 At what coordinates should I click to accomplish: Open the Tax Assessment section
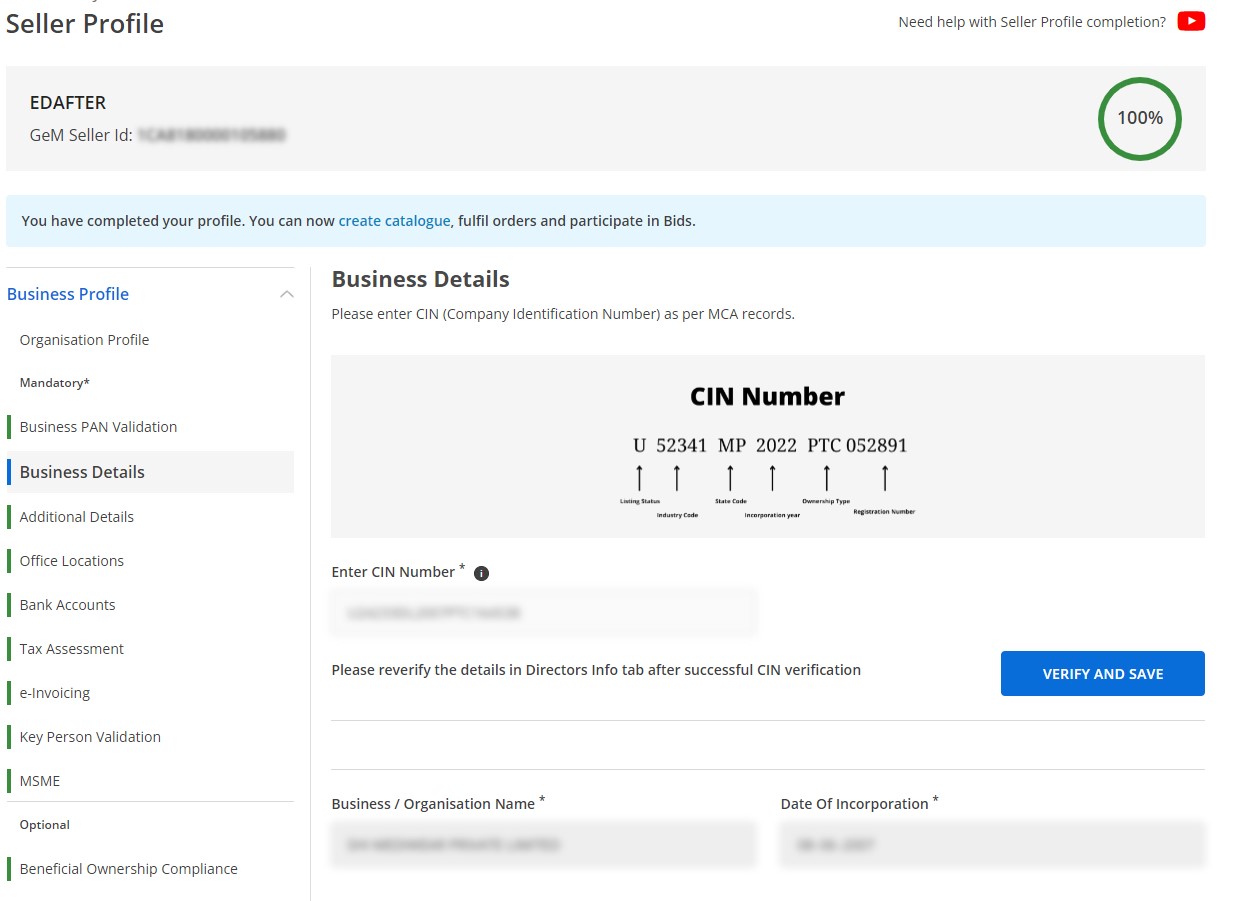tap(71, 649)
